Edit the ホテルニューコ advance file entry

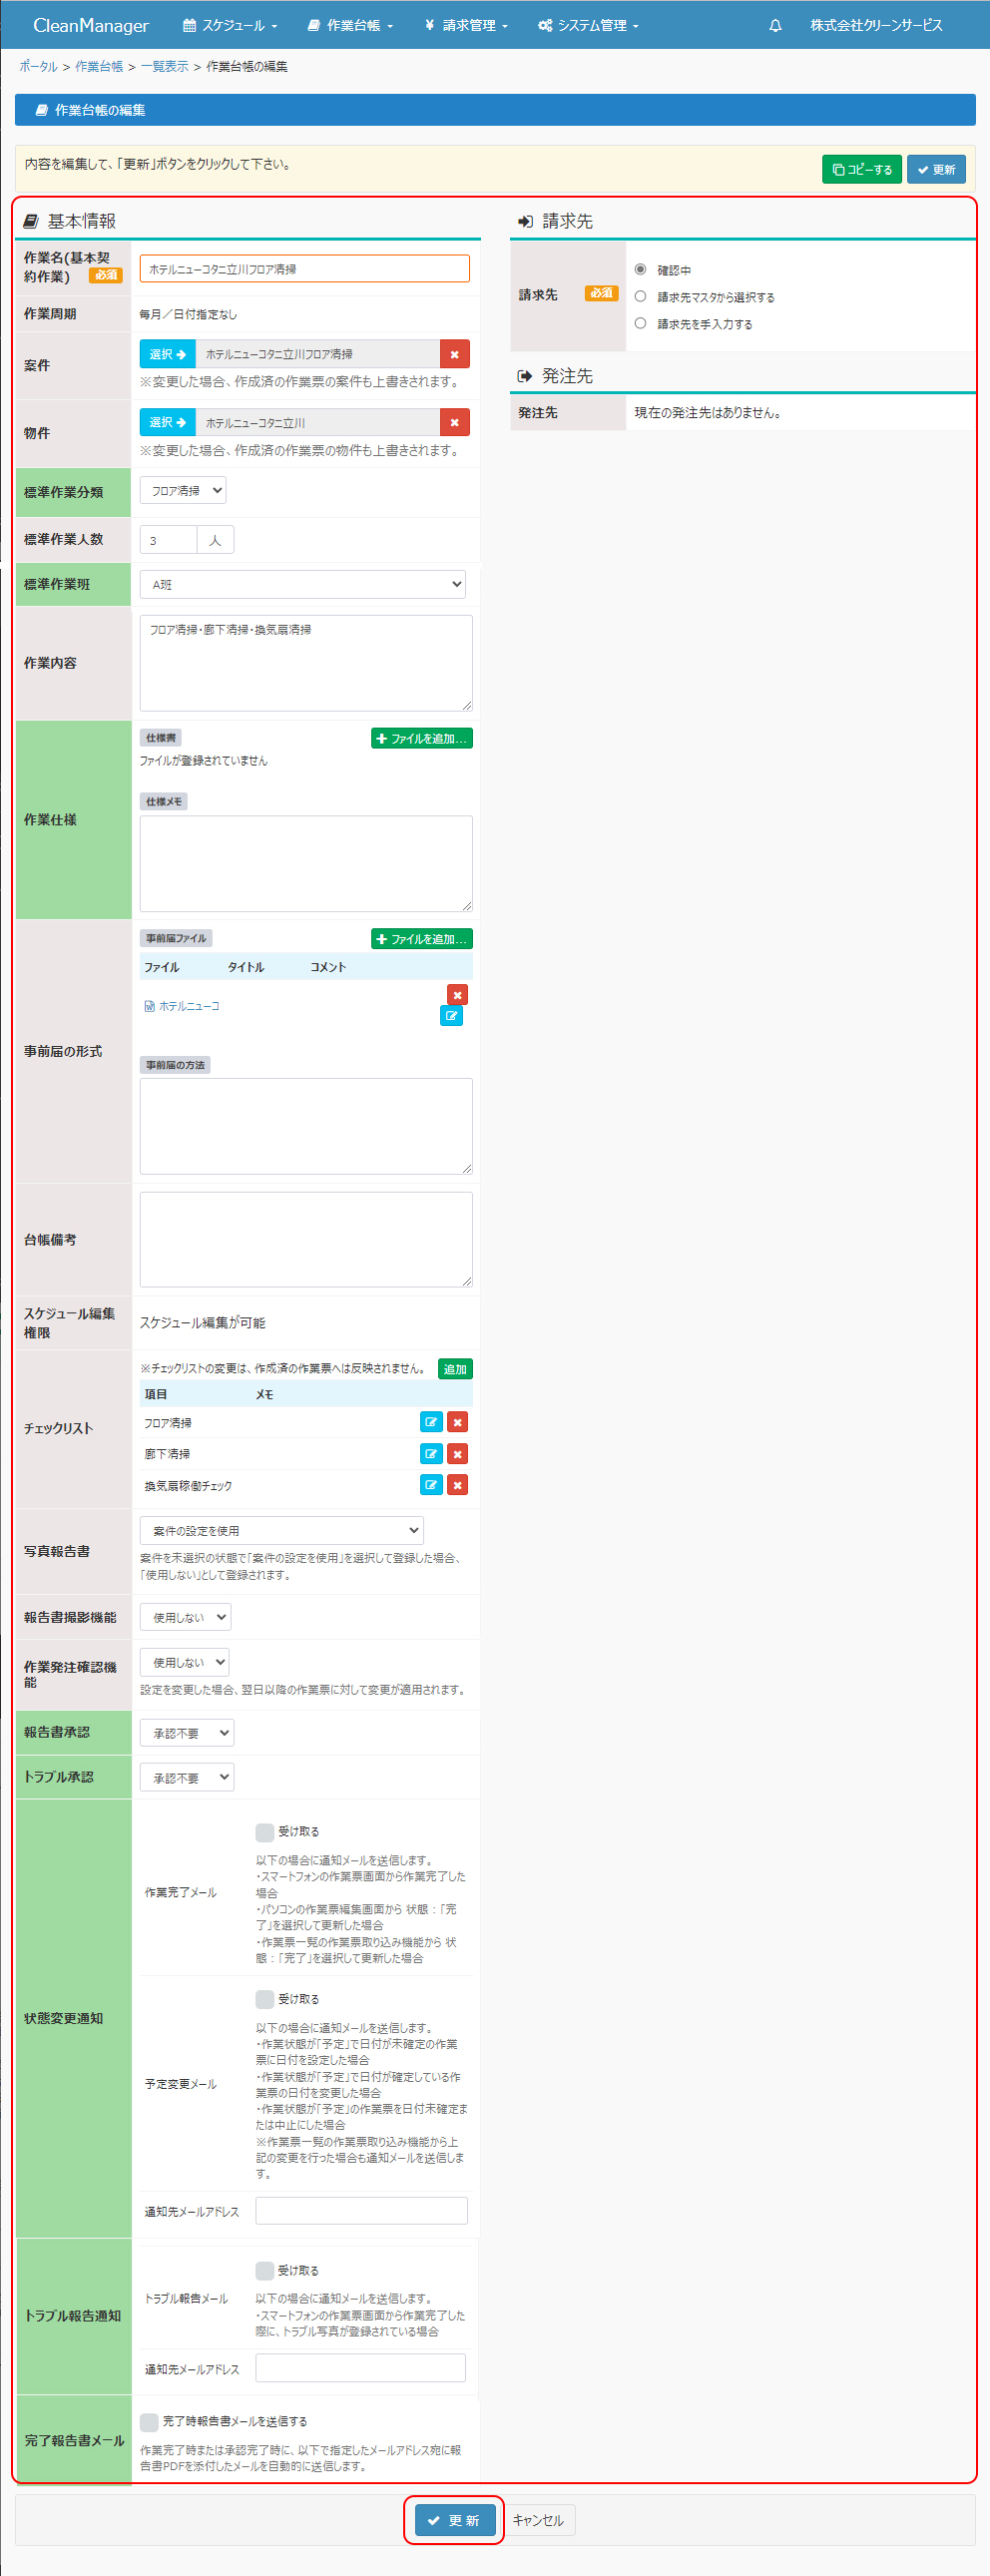click(451, 1016)
